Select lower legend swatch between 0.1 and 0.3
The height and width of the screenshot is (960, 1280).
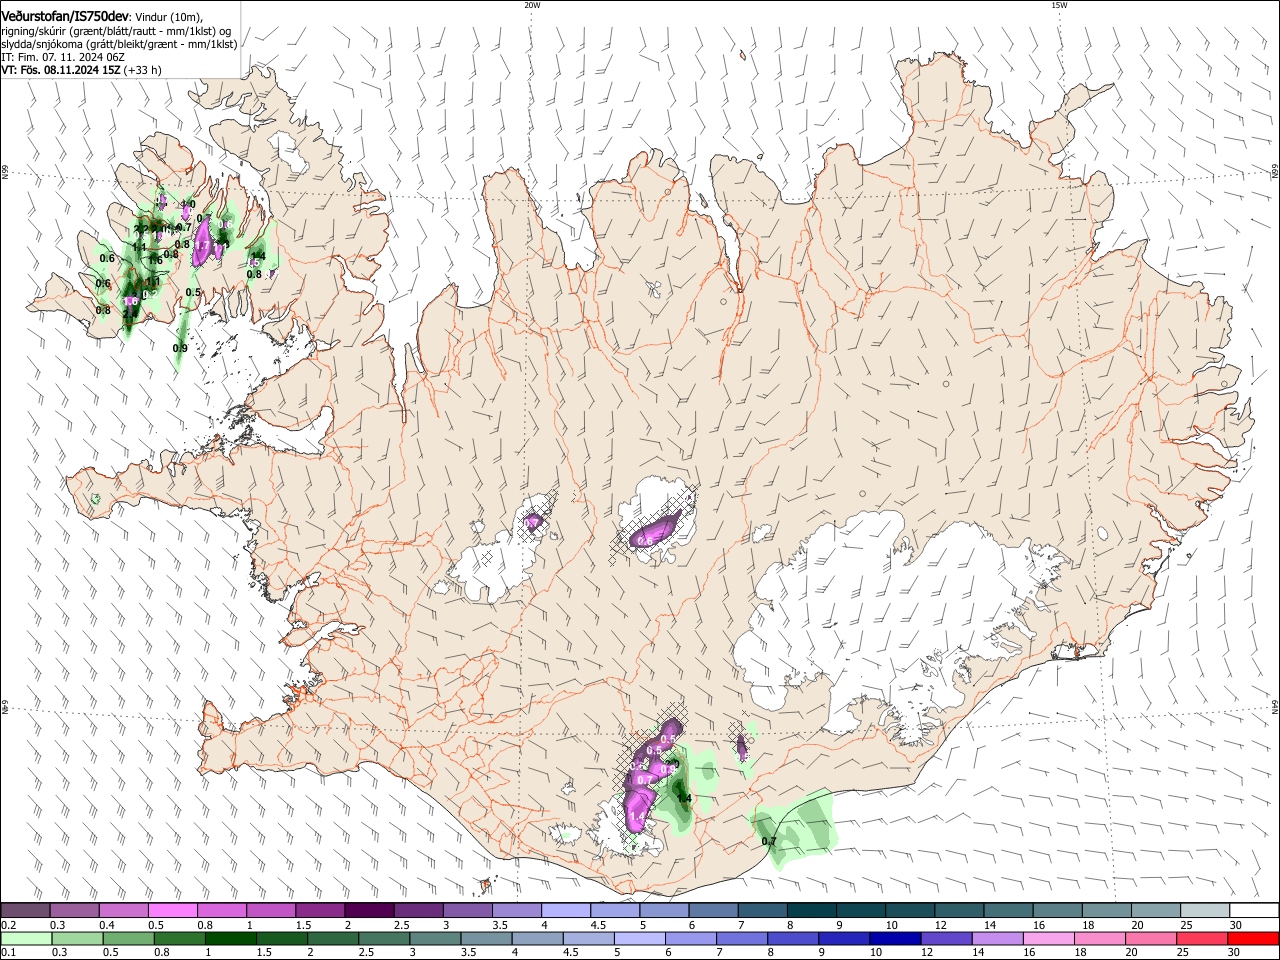(26, 939)
